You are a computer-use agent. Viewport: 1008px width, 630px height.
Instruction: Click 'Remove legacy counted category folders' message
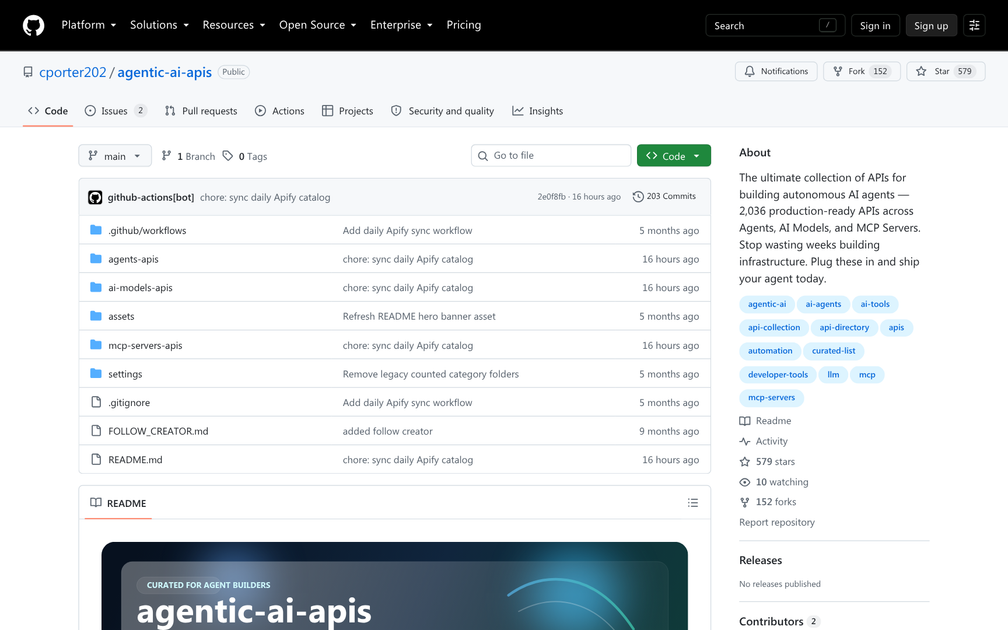pos(431,374)
